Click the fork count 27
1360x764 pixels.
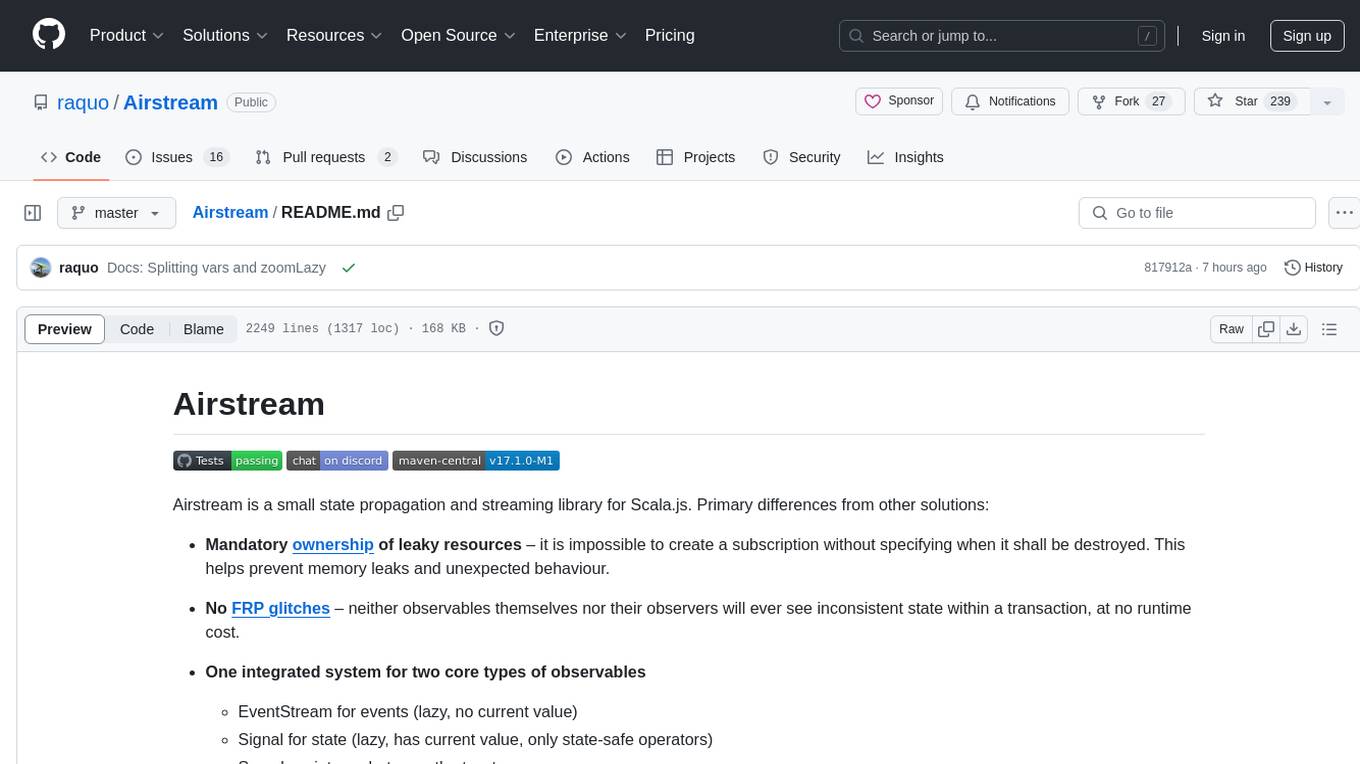(1159, 101)
